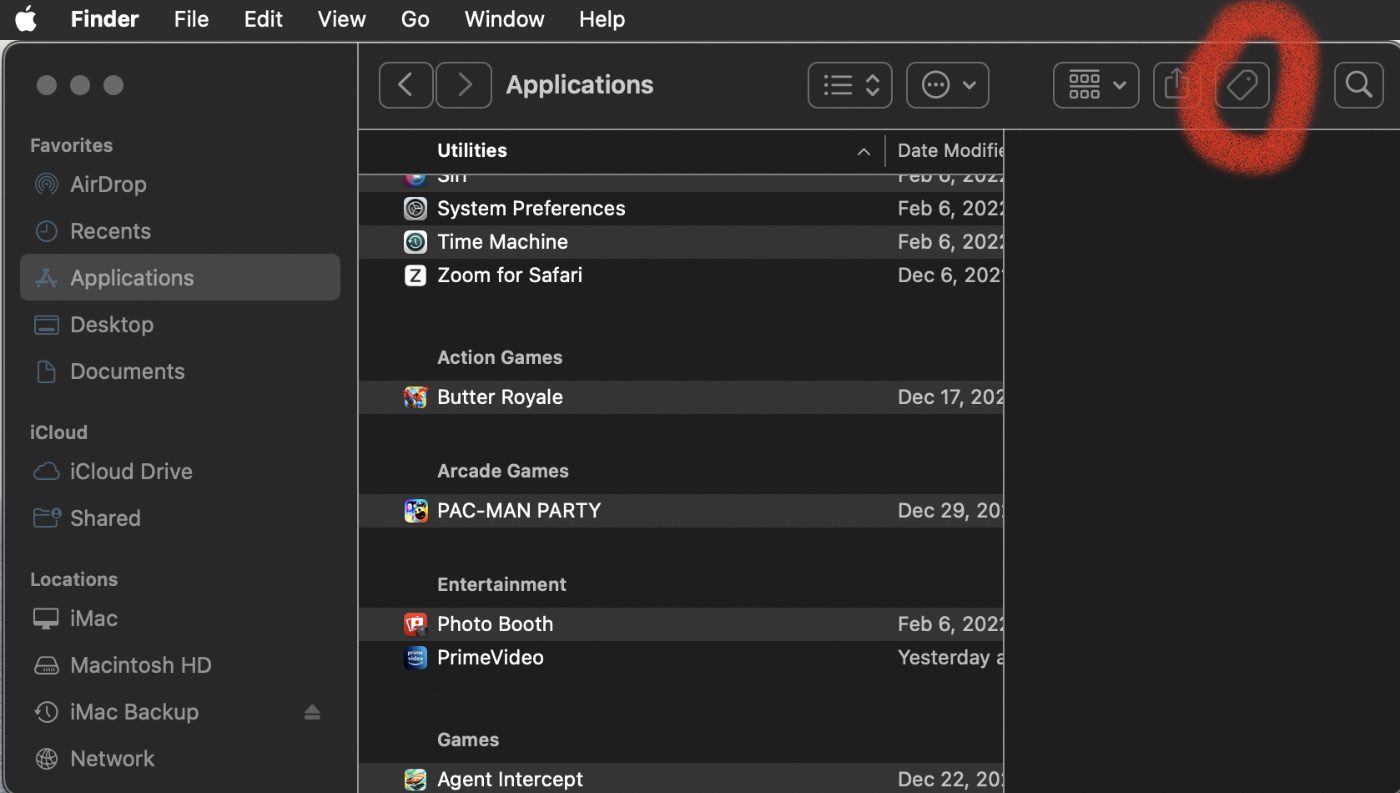
Task: Click the Applications sidebar icon
Action: tap(46, 278)
